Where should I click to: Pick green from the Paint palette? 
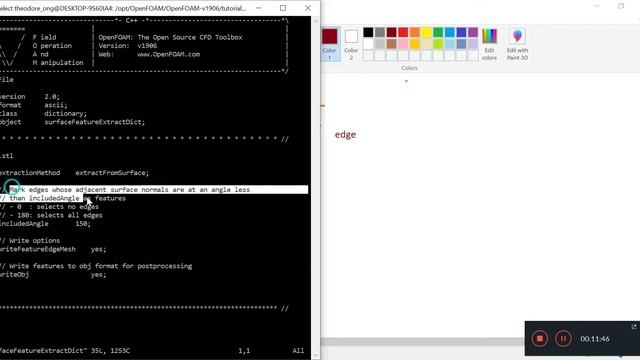[438, 32]
